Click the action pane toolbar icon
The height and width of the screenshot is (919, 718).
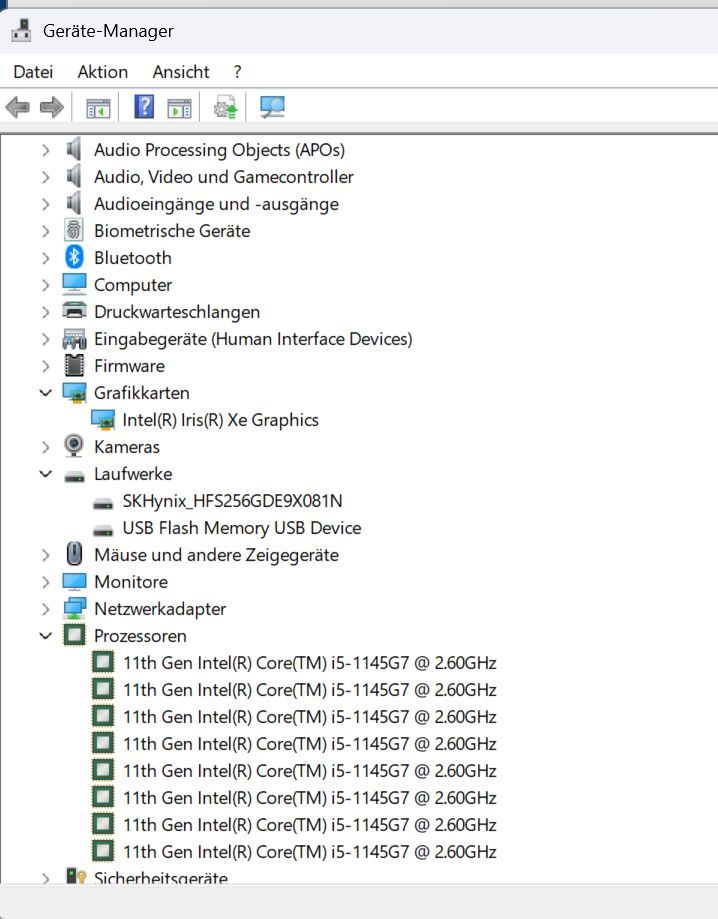(x=179, y=107)
